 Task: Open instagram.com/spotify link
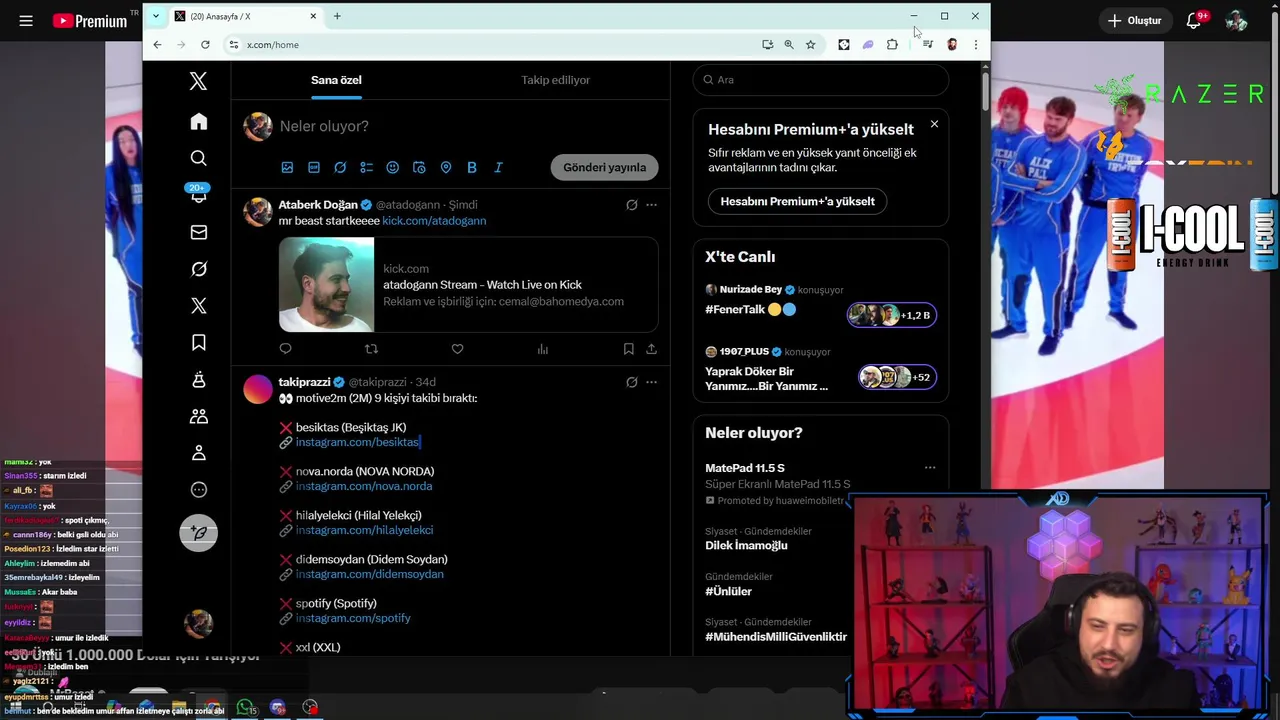(353, 618)
